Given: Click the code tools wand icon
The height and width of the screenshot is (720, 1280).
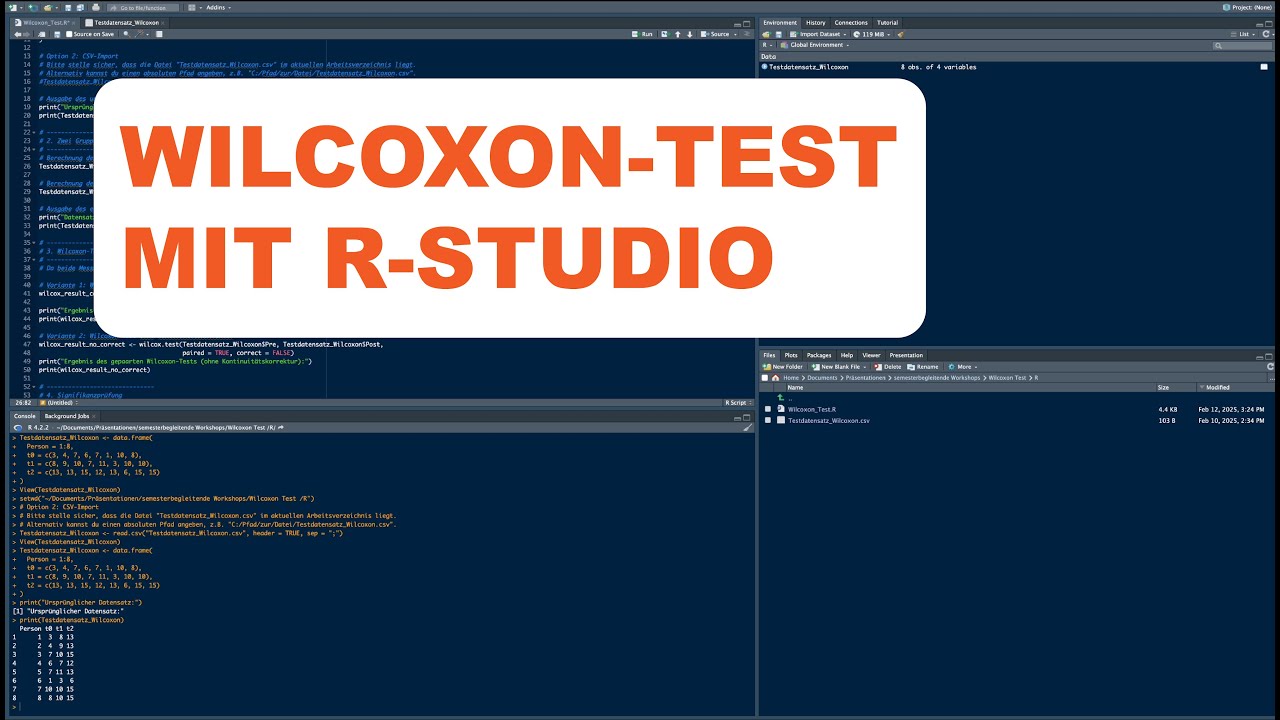Looking at the screenshot, I should tap(140, 34).
